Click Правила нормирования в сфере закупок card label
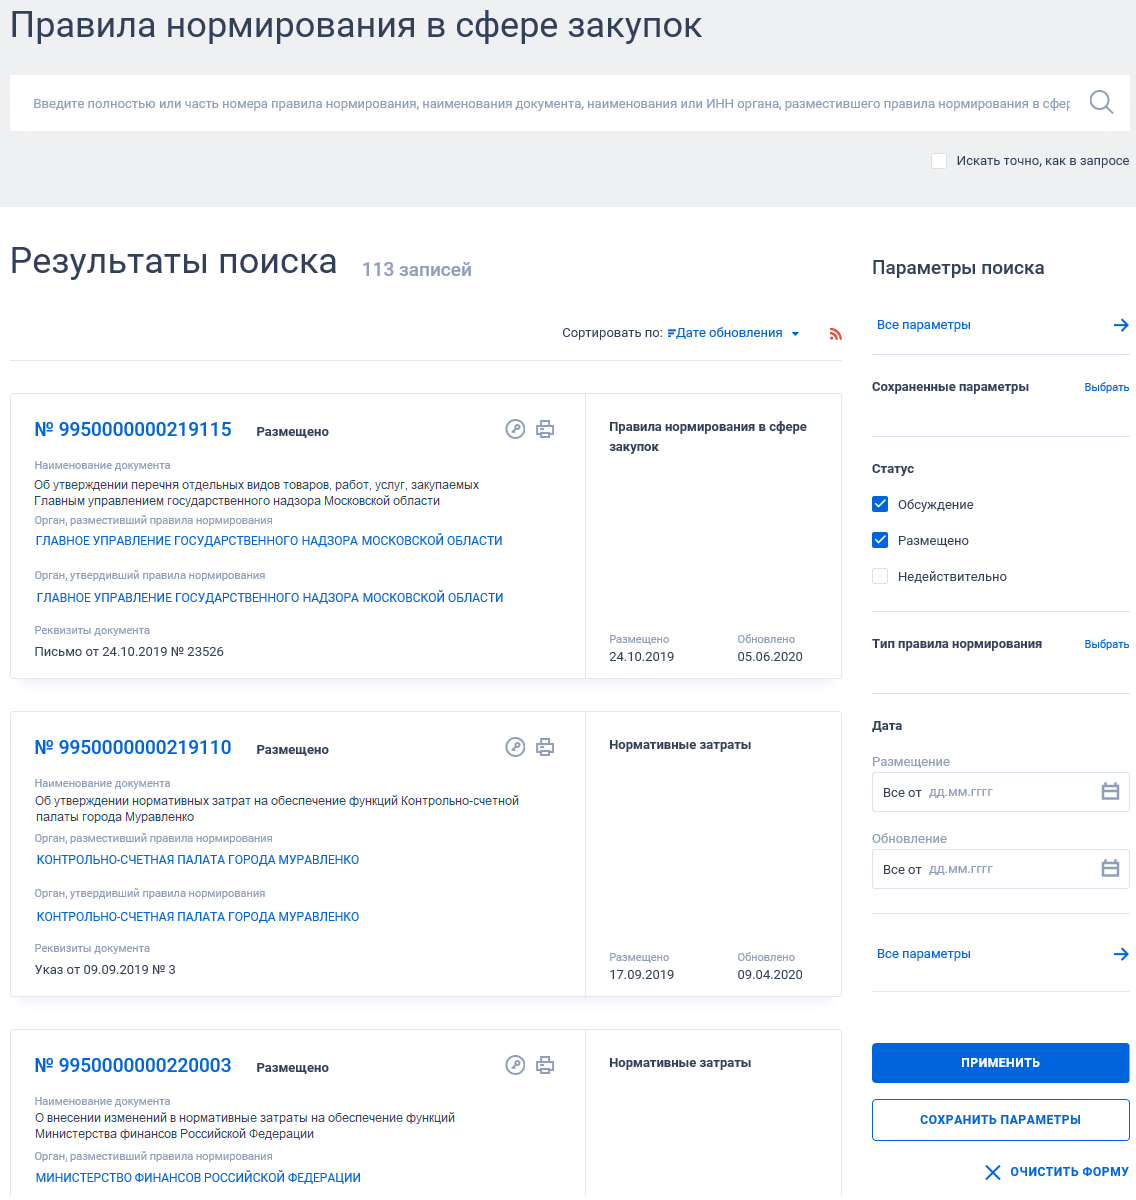Screen dimensions: 1136x1200 click(x=708, y=437)
